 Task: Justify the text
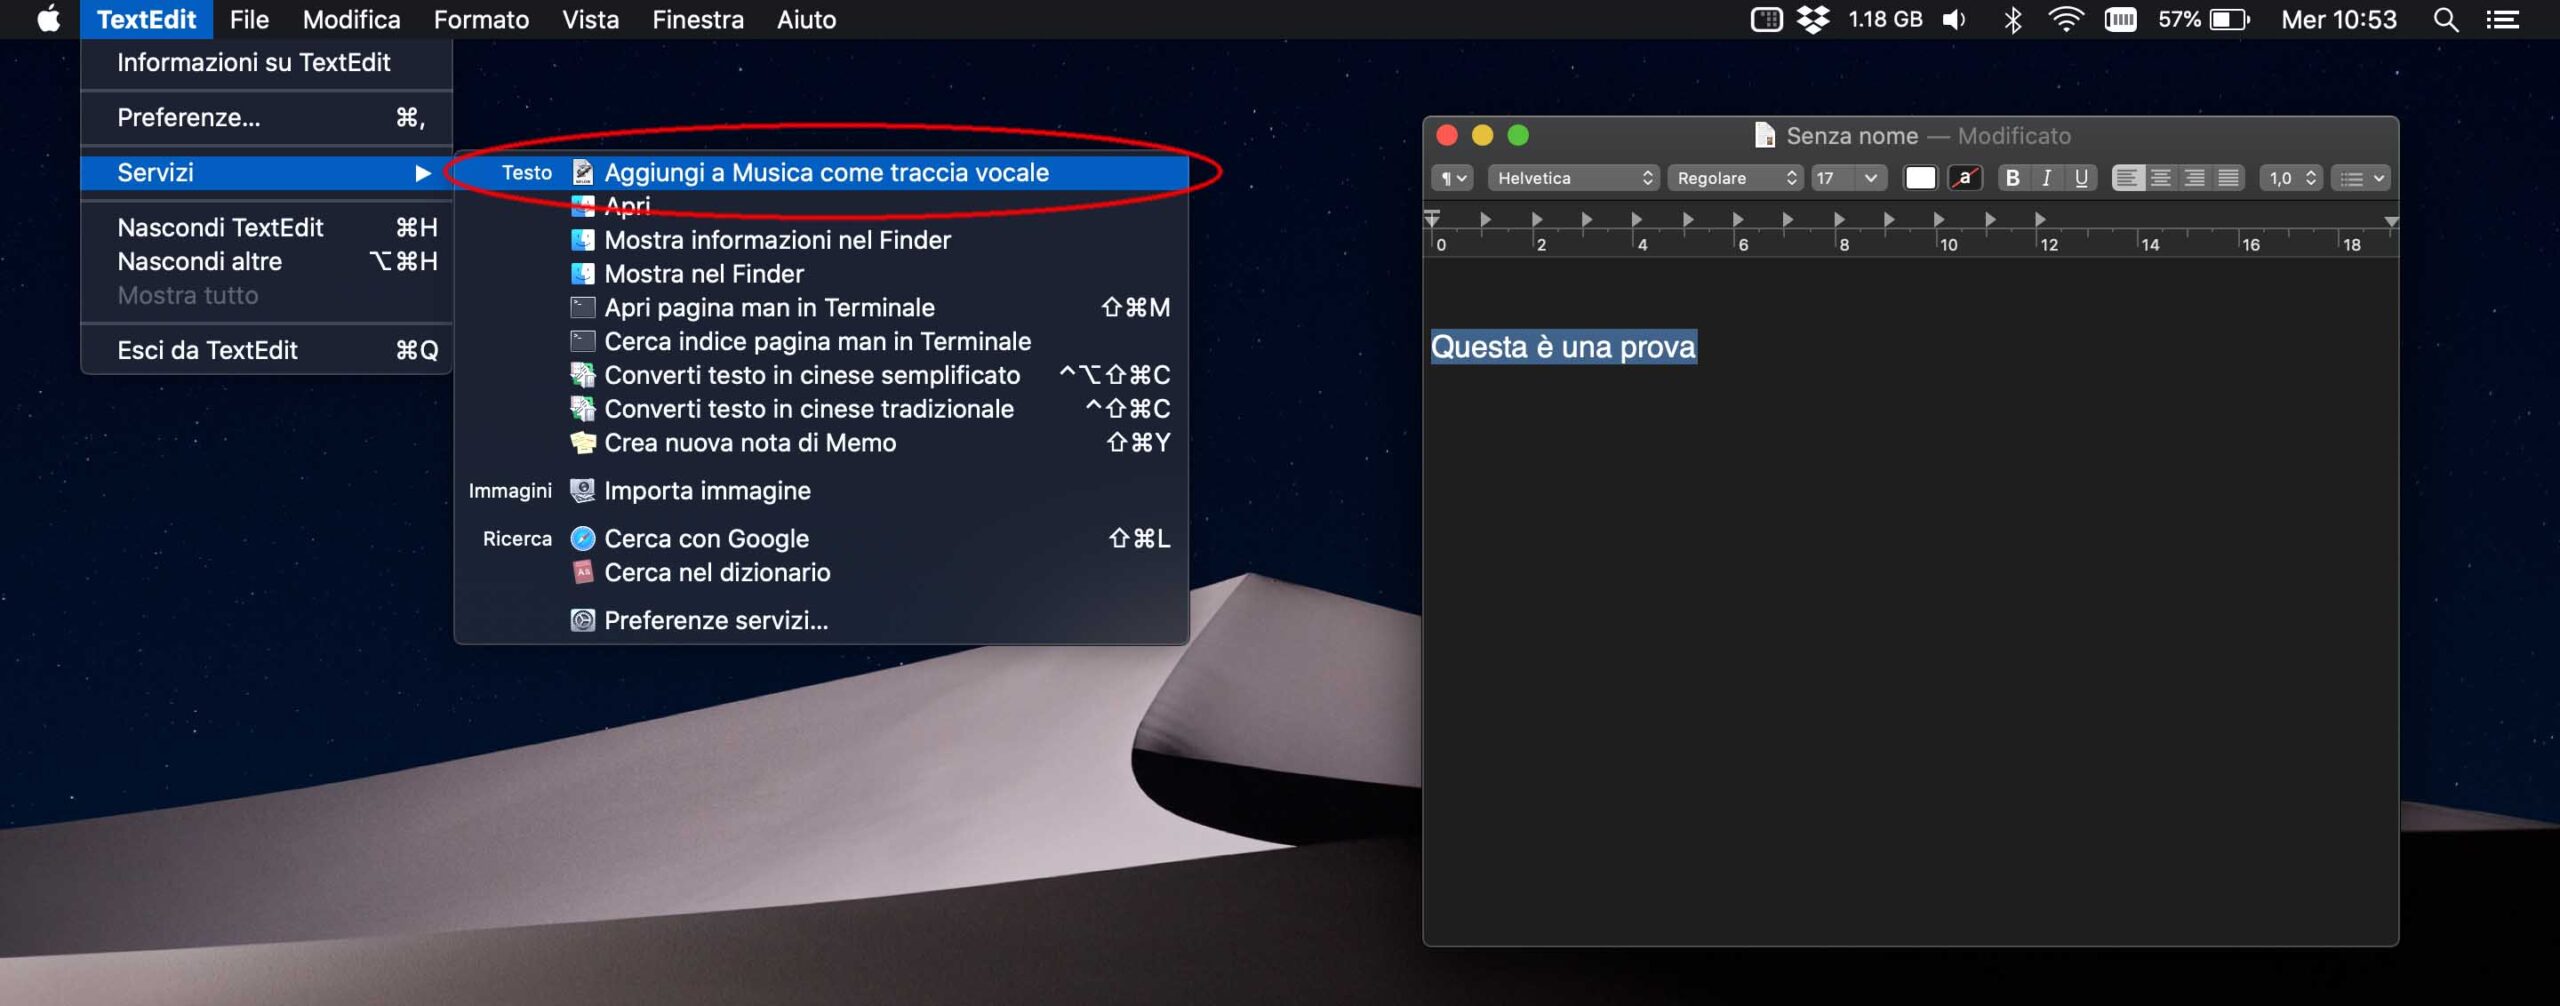click(x=2229, y=178)
